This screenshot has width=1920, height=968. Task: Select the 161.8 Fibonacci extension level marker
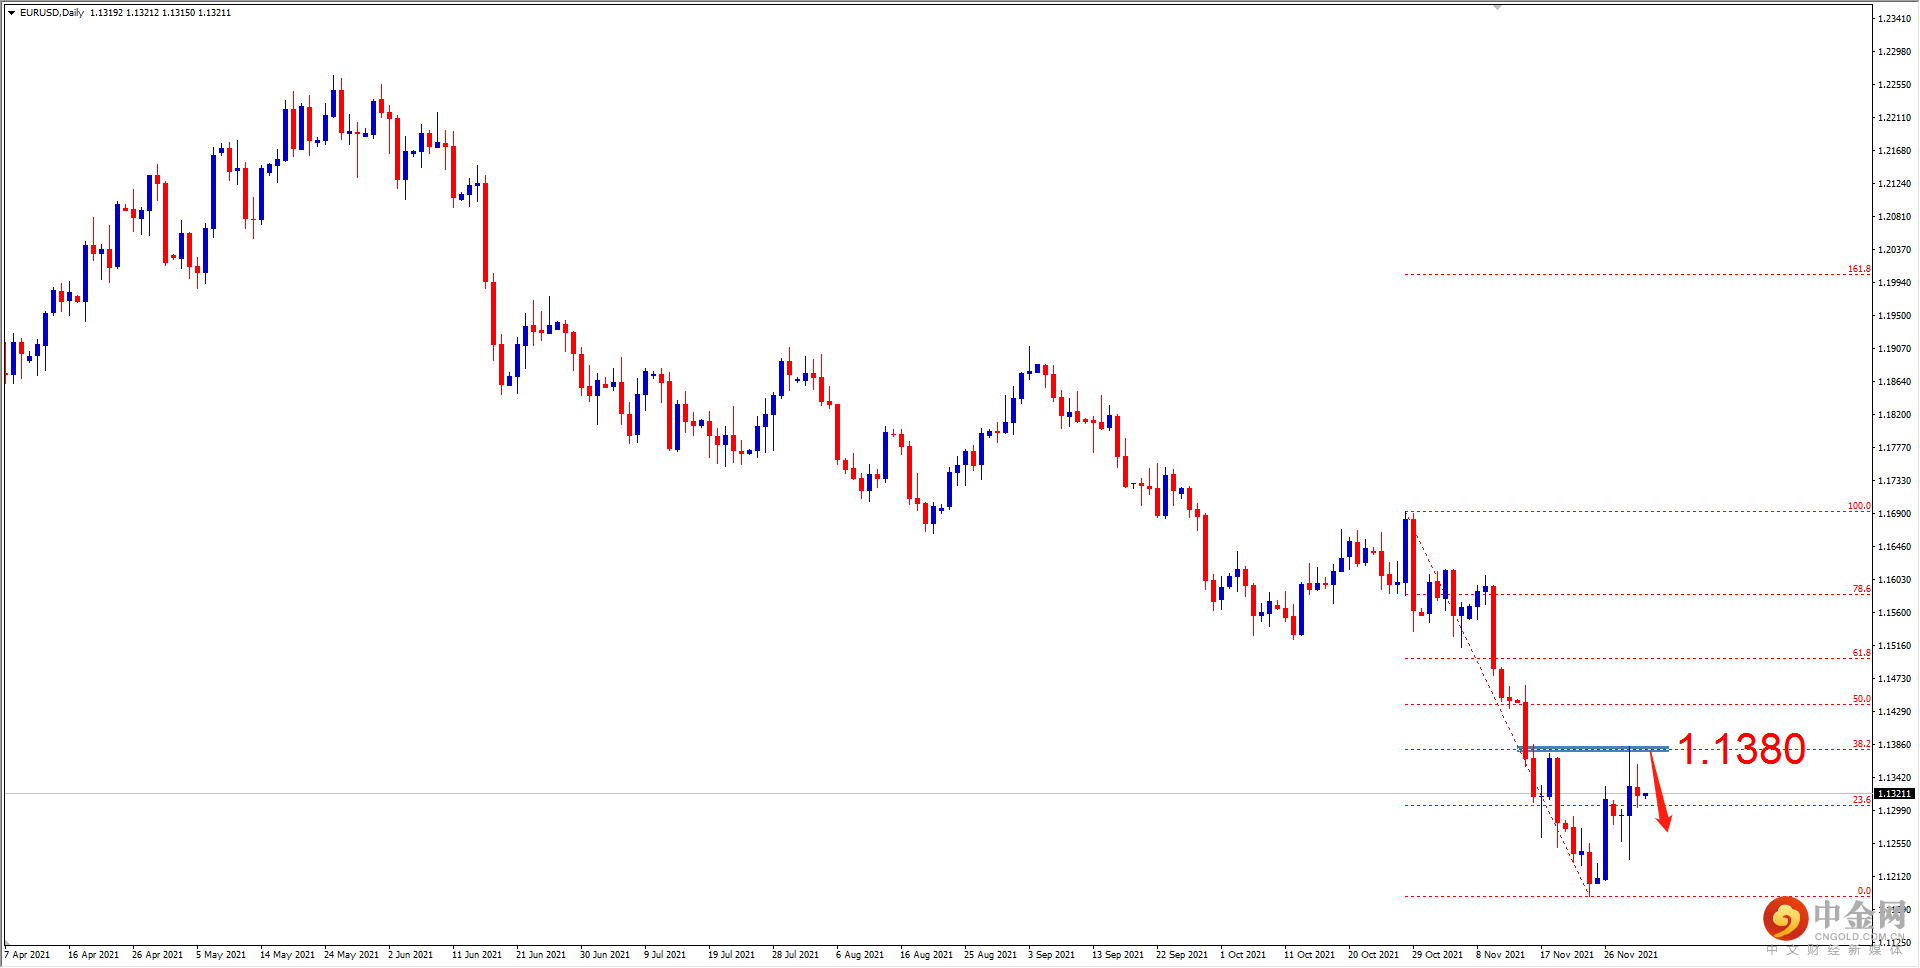point(1857,270)
